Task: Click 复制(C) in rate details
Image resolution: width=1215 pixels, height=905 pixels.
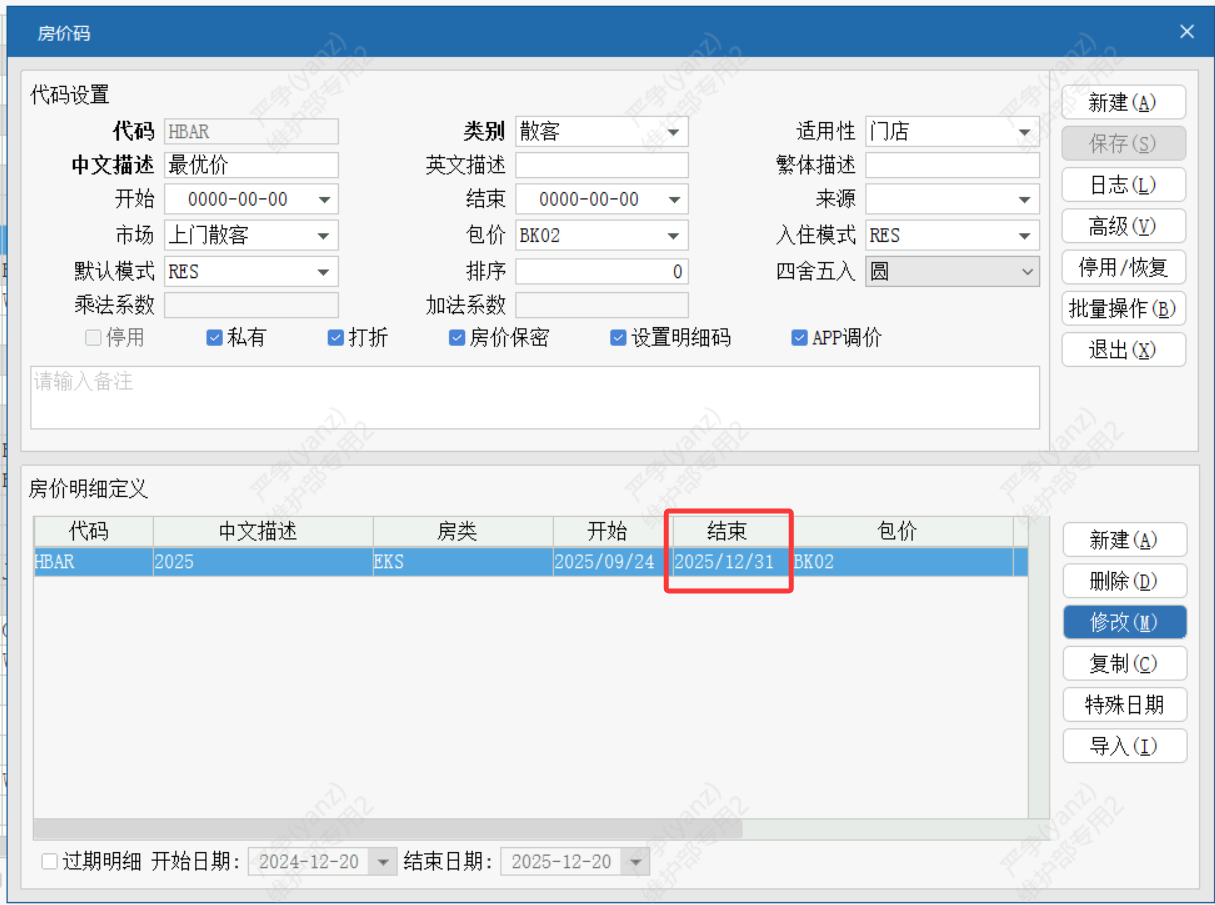Action: point(1124,664)
